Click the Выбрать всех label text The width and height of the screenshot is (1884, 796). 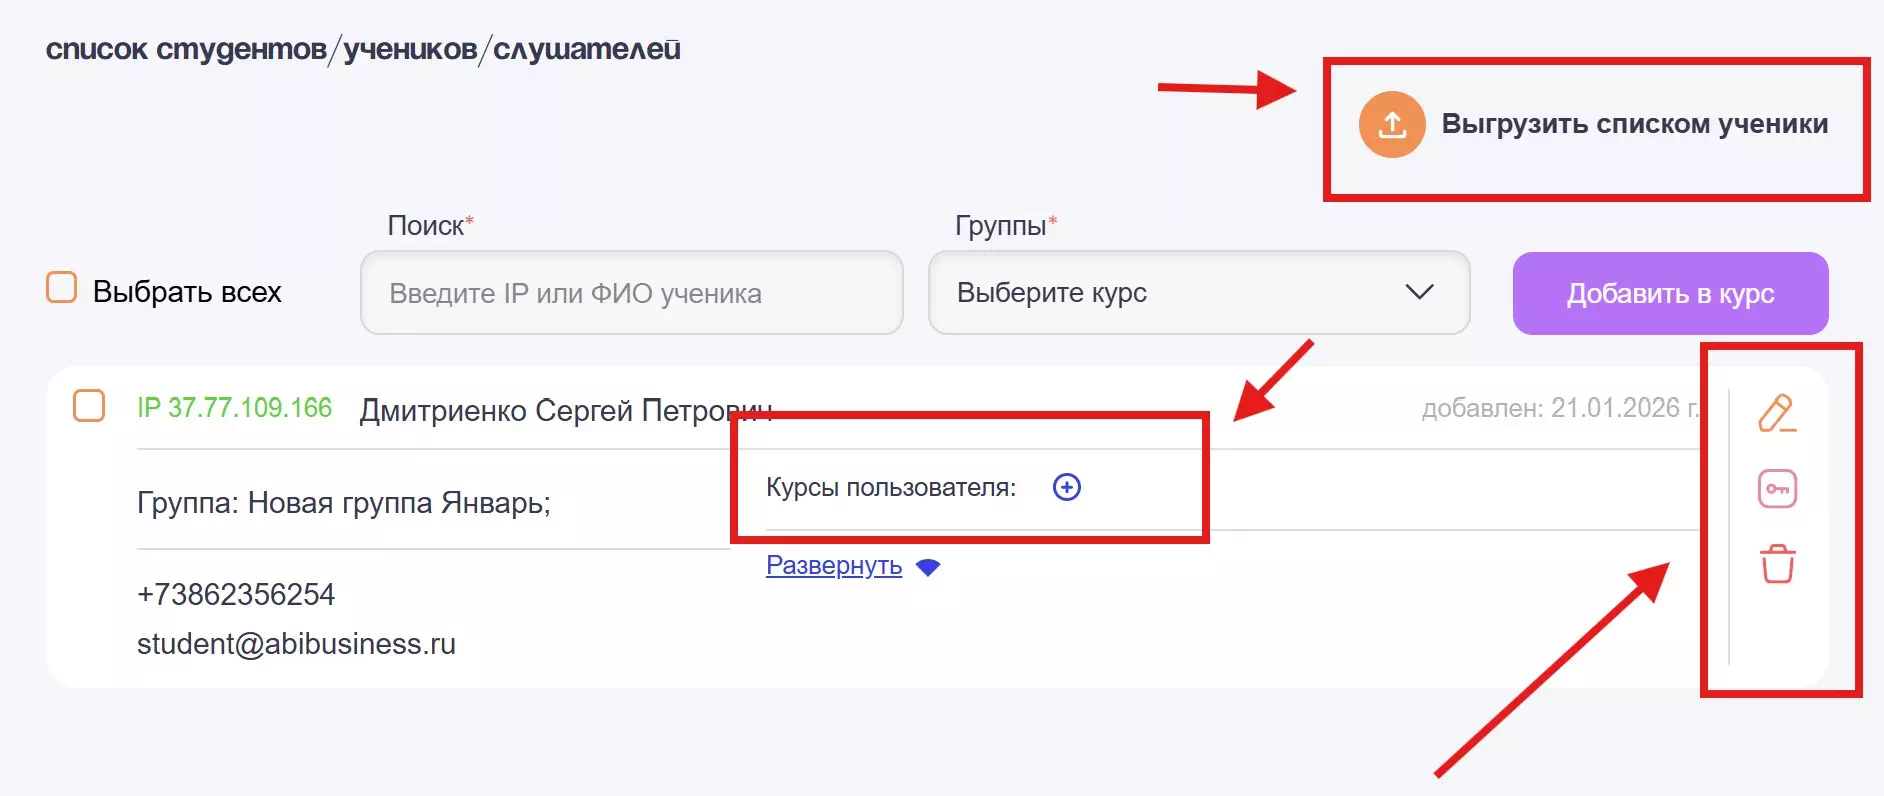pos(187,292)
